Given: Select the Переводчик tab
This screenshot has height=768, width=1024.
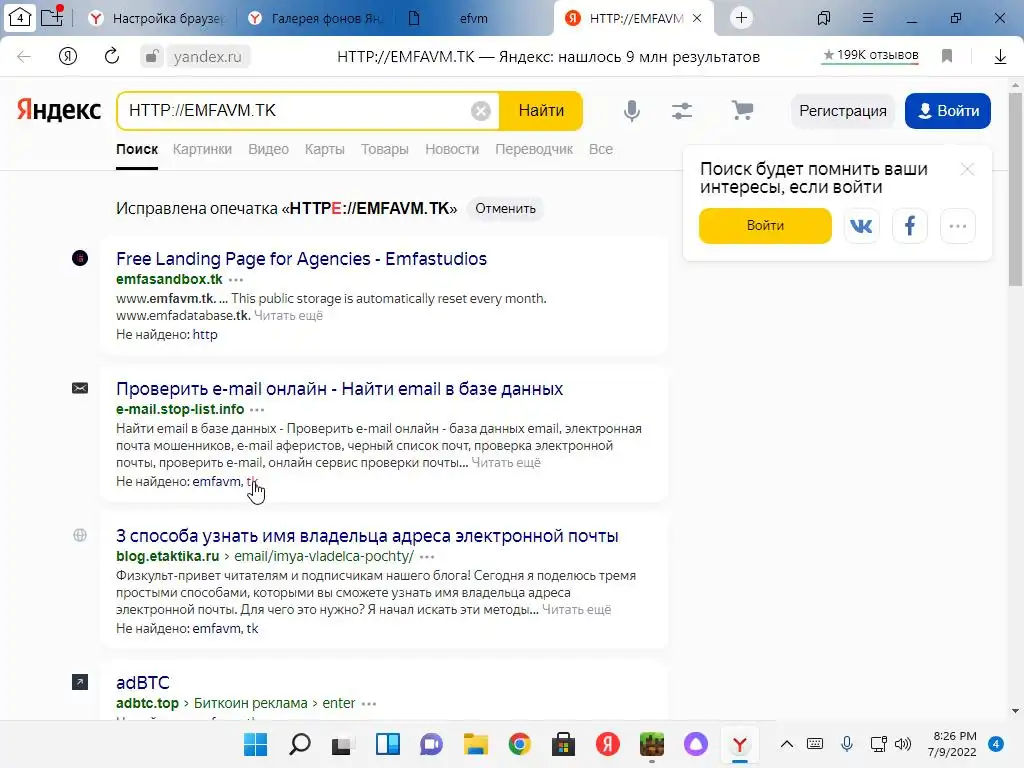Looking at the screenshot, I should pos(534,150).
